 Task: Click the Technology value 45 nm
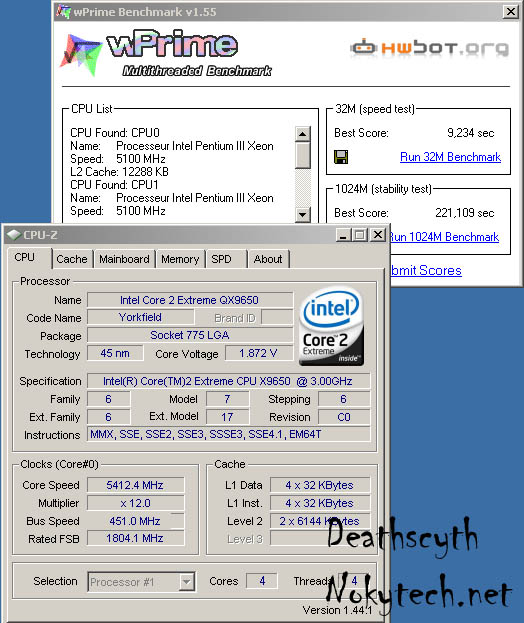[x=115, y=353]
